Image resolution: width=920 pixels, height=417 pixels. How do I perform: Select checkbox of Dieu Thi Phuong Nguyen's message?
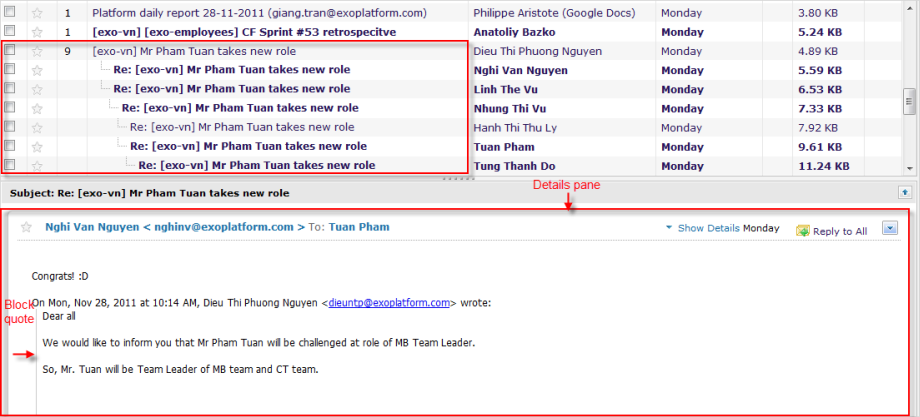coord(9,50)
